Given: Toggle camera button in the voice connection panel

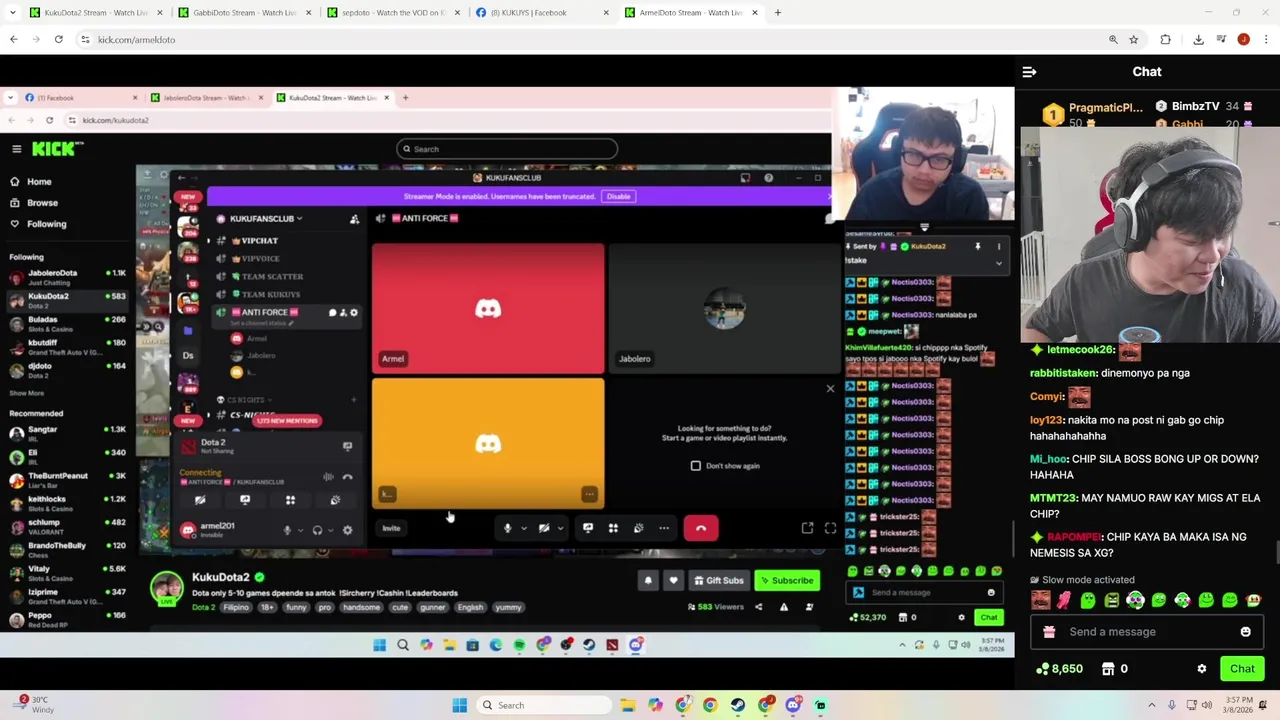Looking at the screenshot, I should click(x=200, y=500).
